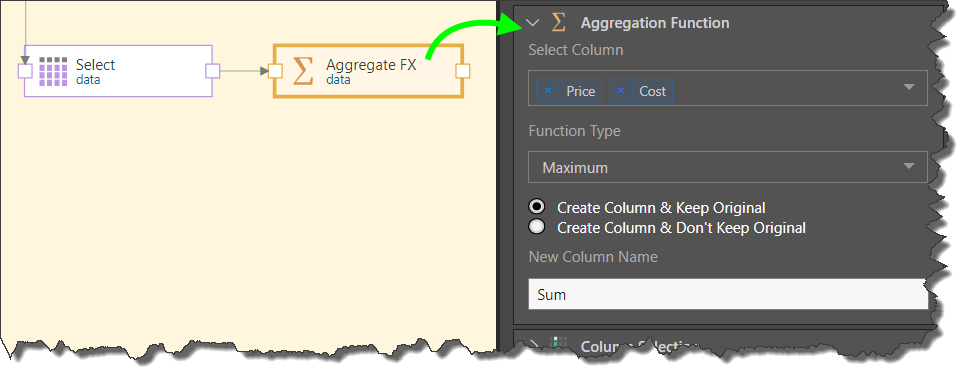Click the Select node output port
Screen dimensions: 971x382
coord(212,71)
